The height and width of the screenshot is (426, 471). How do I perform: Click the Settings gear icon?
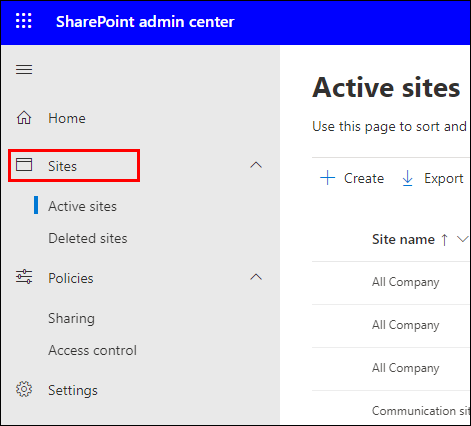coord(24,389)
